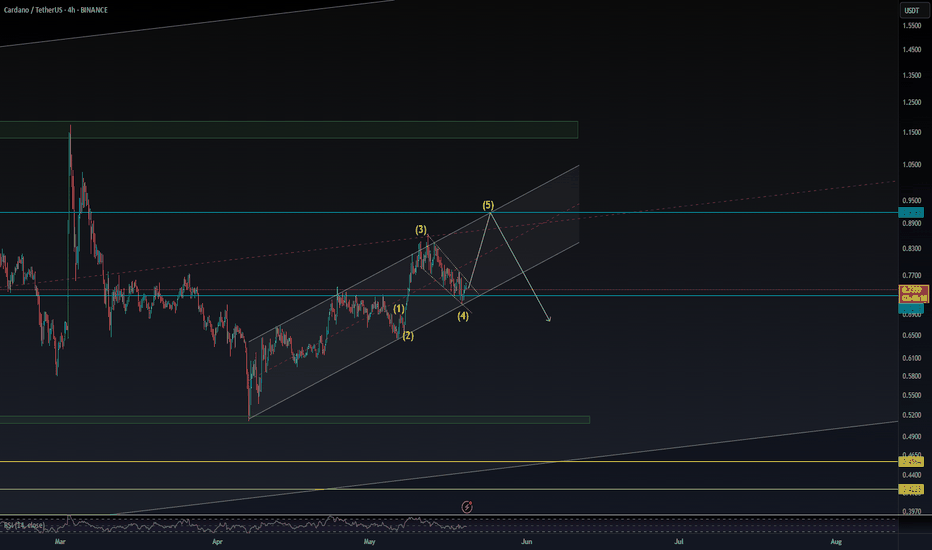Viewport: 932px width, 550px height.
Task: Click the 0.8300 price axis value
Action: (x=912, y=249)
